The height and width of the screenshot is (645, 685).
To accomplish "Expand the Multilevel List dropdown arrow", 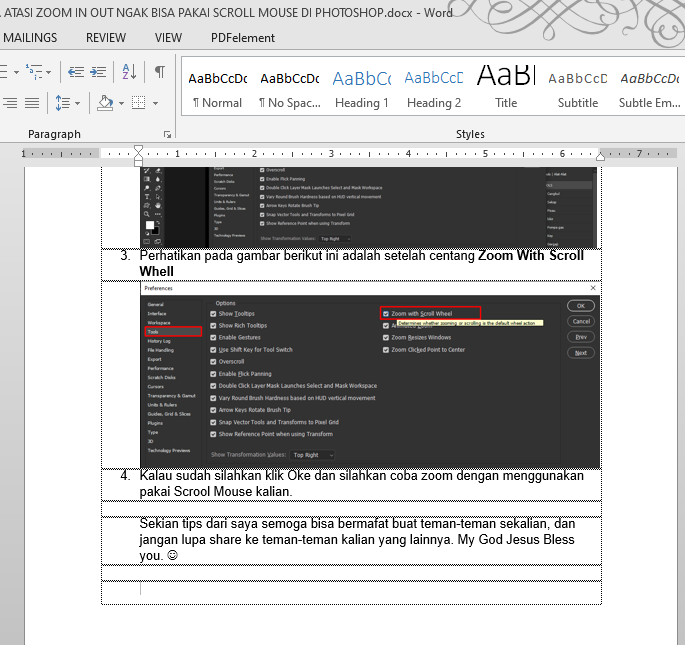I will (48, 72).
